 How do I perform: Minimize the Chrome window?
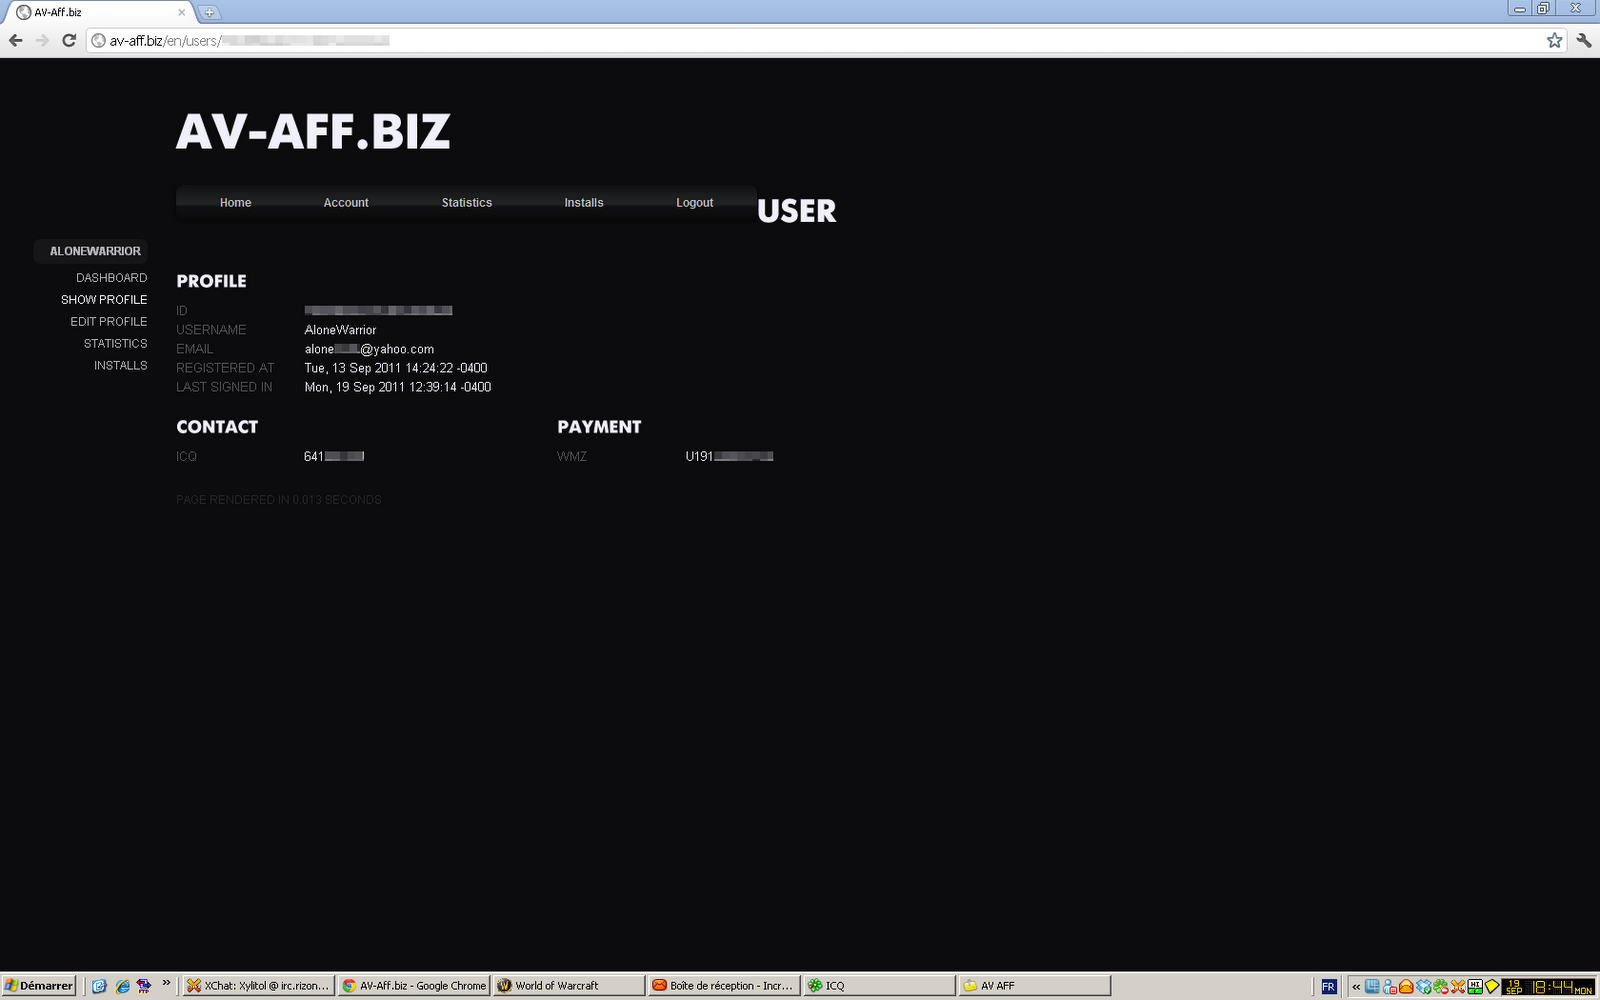pyautogui.click(x=1520, y=9)
